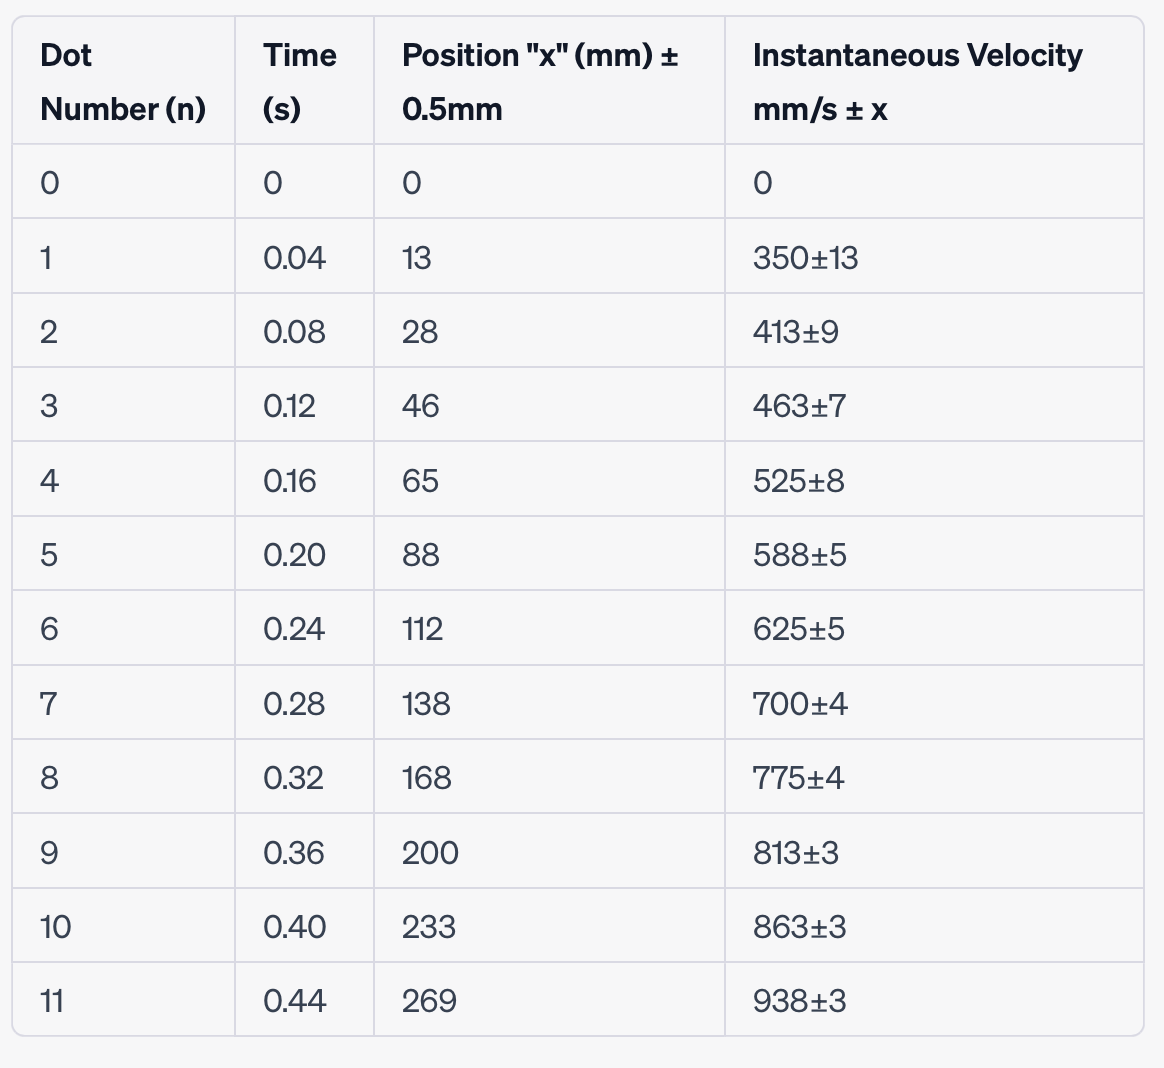Select the velocity cell reading 863±3
The width and height of the screenshot is (1164, 1068).
coord(800,927)
